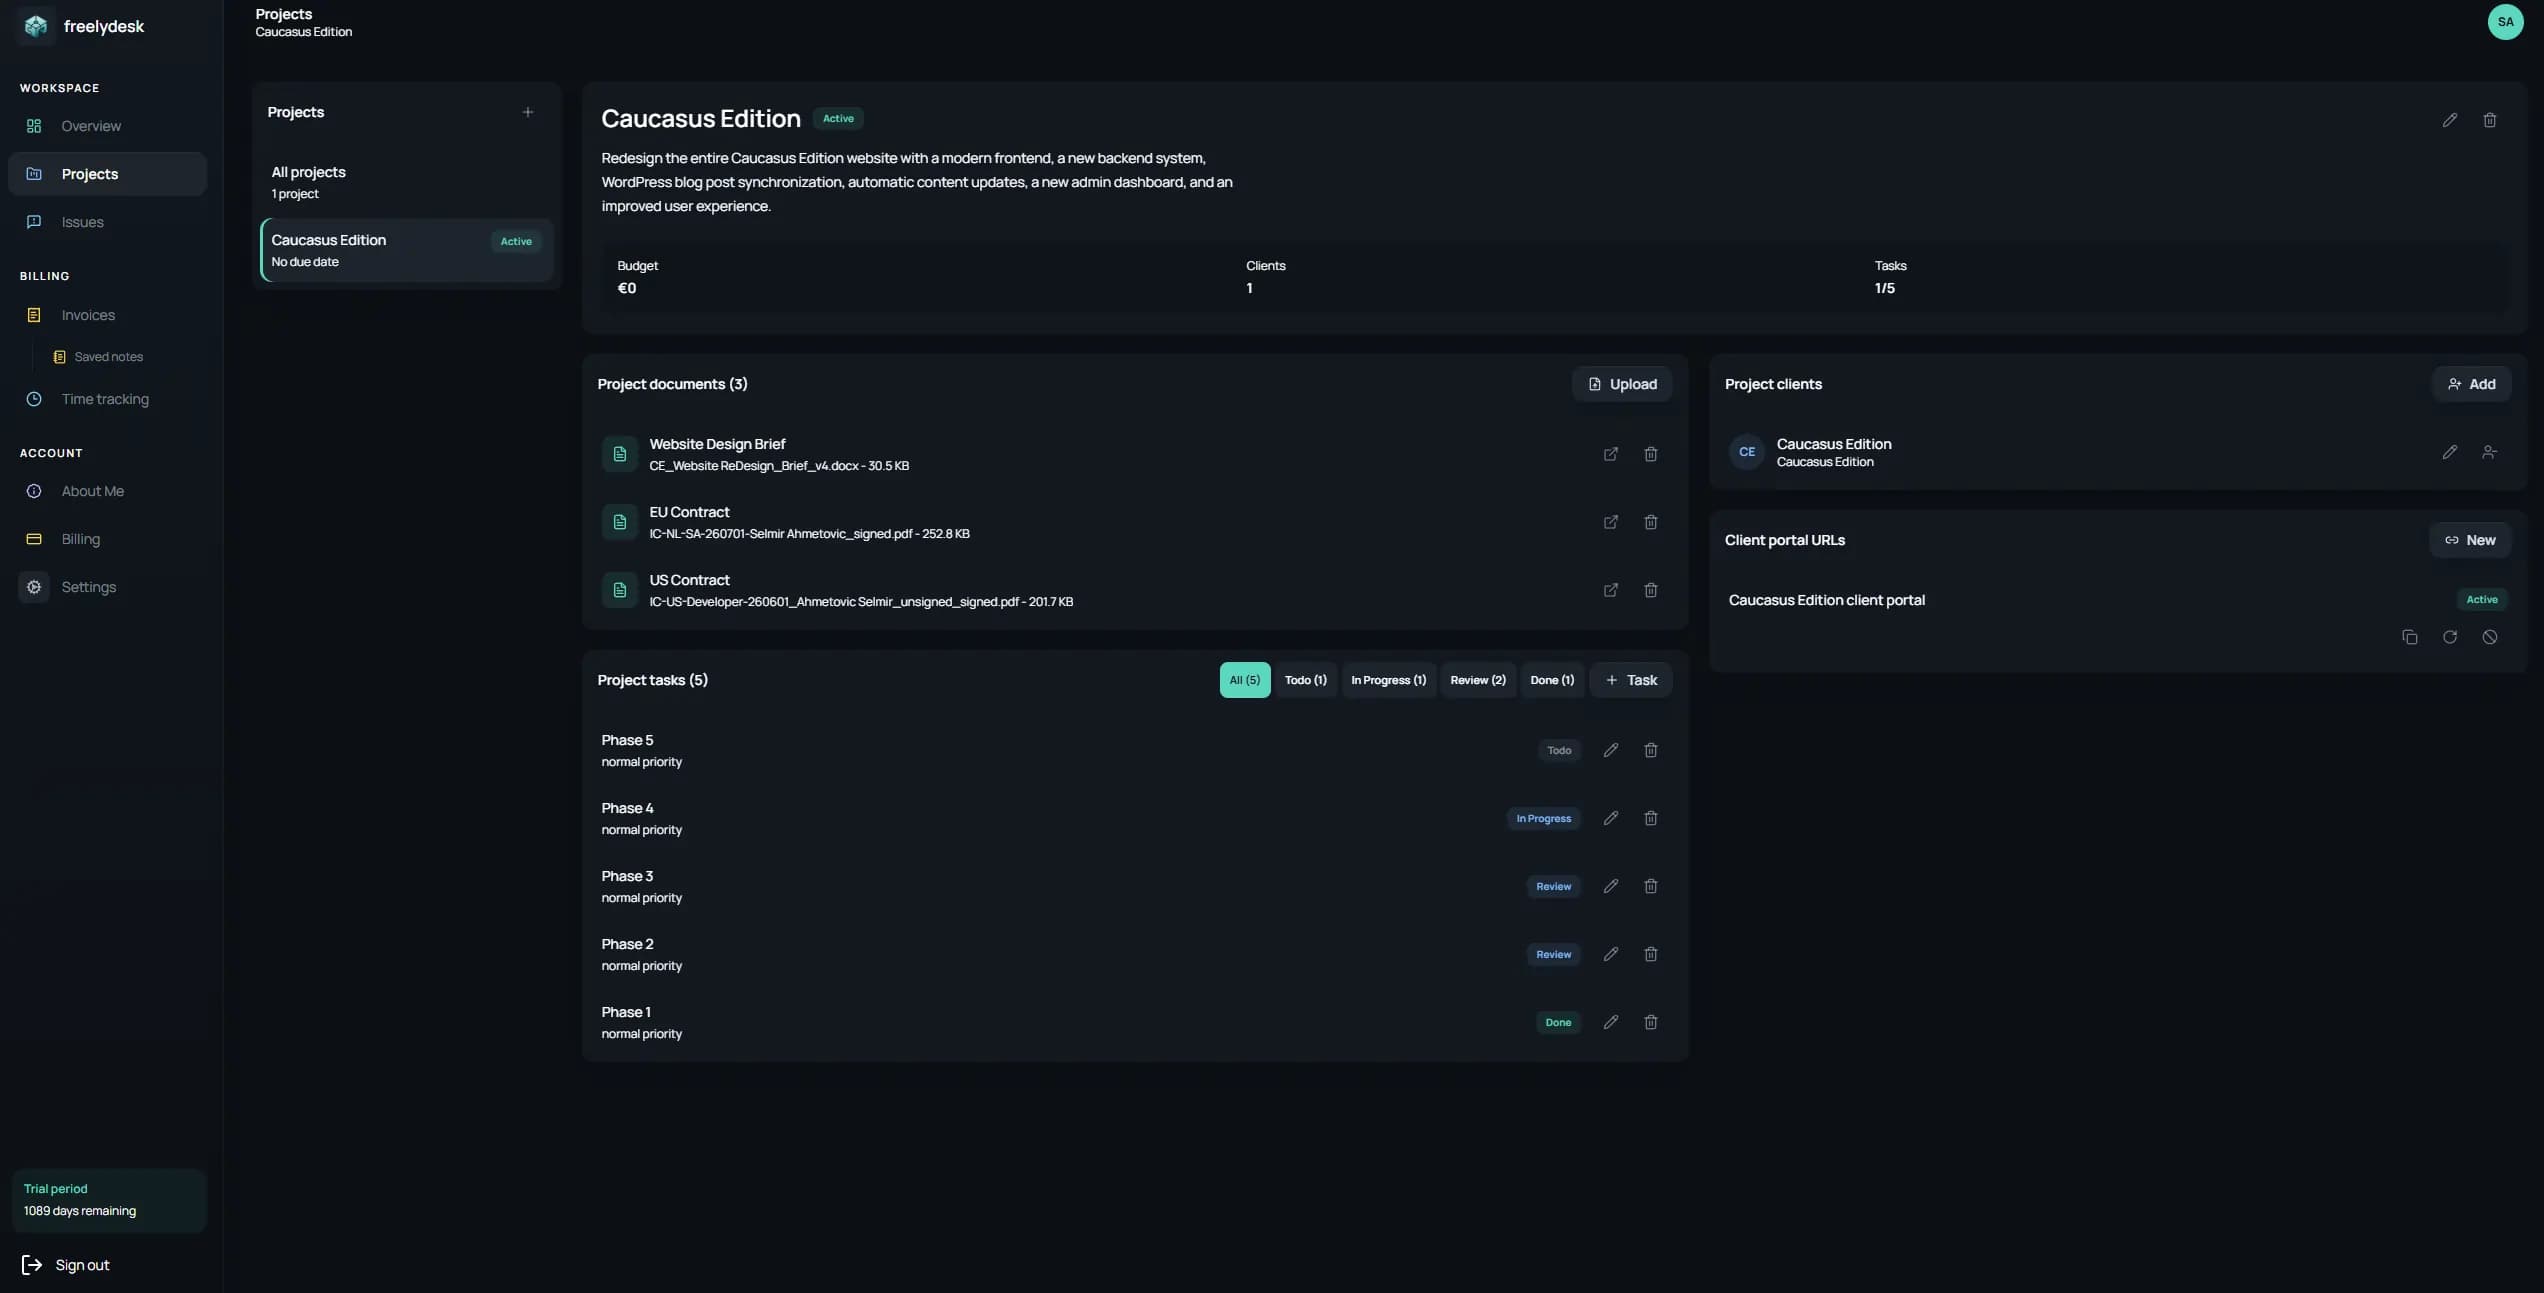Open Invoices under Billing
The height and width of the screenshot is (1293, 2544).
pyautogui.click(x=107, y=315)
